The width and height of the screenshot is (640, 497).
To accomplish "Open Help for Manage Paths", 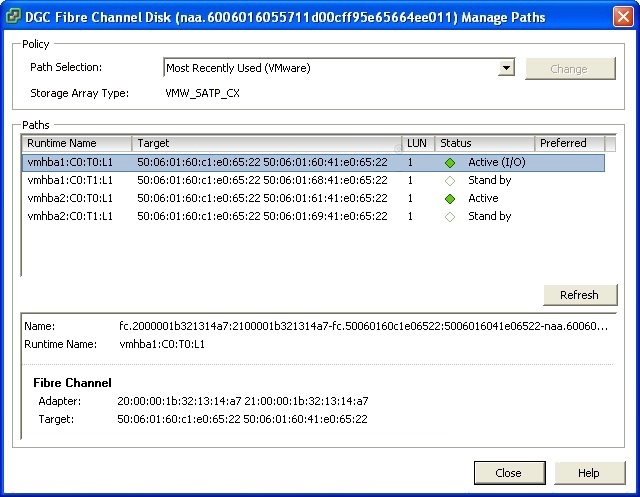I will point(589,473).
